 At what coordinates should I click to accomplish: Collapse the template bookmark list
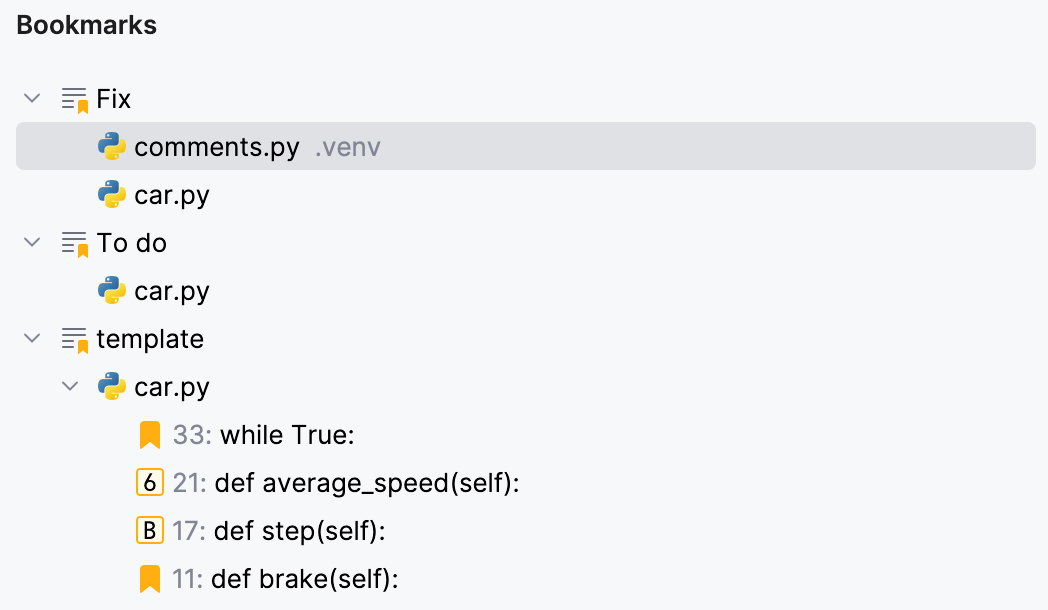[x=33, y=339]
